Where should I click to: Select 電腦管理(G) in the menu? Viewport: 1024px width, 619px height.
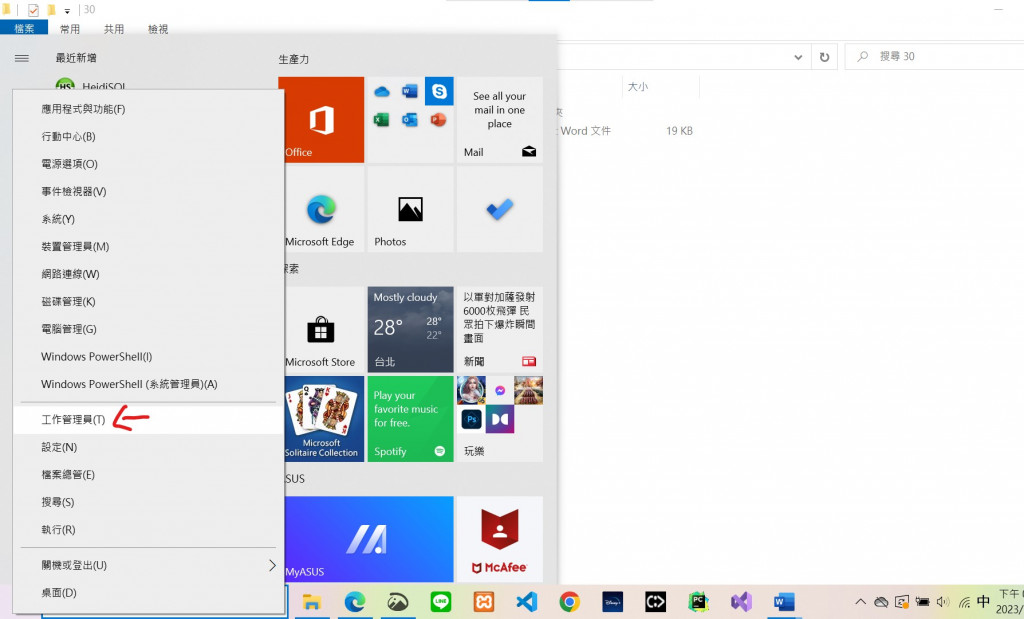[x=148, y=328]
